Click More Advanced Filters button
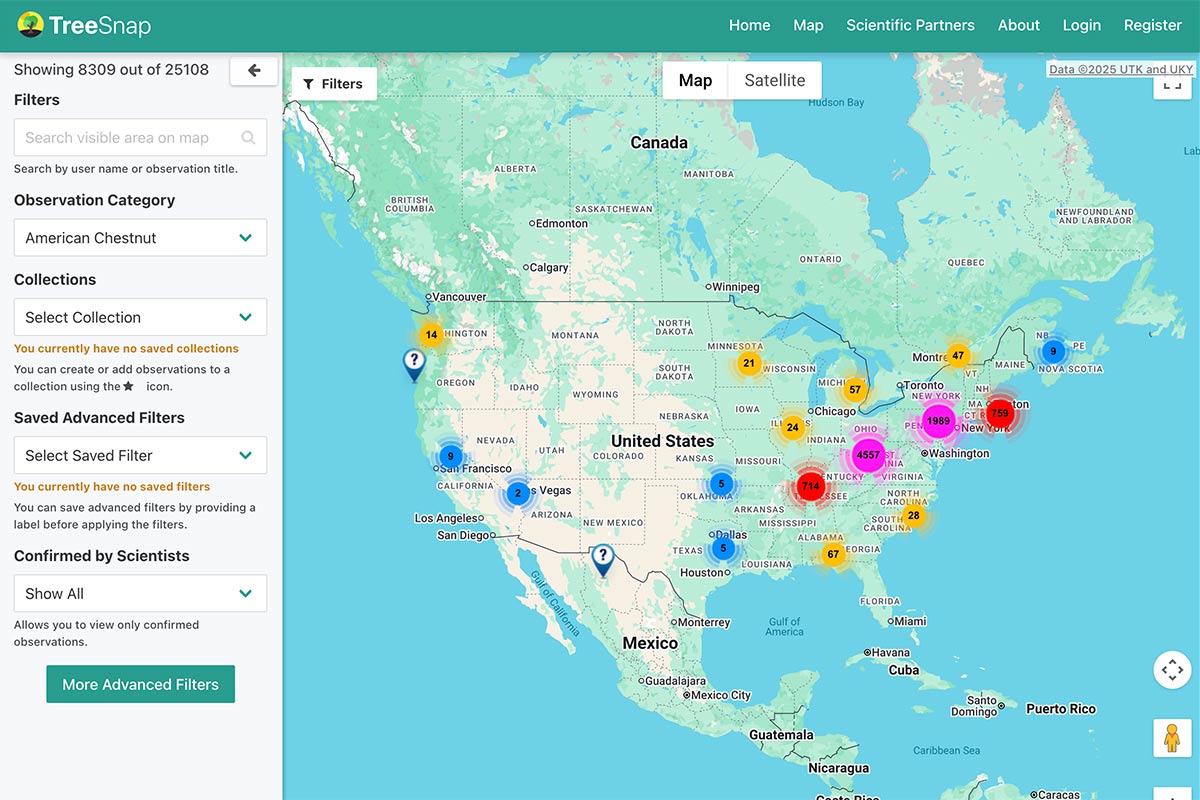The image size is (1200, 800). pos(140,684)
